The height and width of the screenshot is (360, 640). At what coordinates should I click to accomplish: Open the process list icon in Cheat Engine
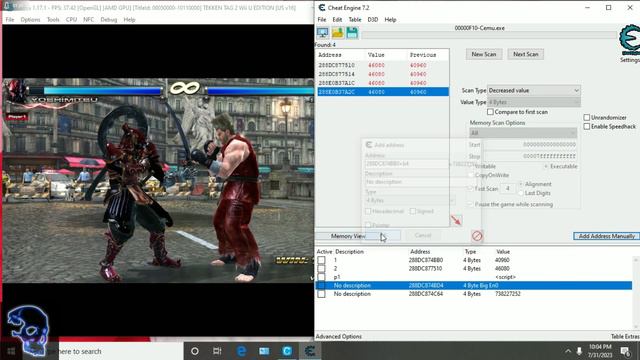coord(322,33)
